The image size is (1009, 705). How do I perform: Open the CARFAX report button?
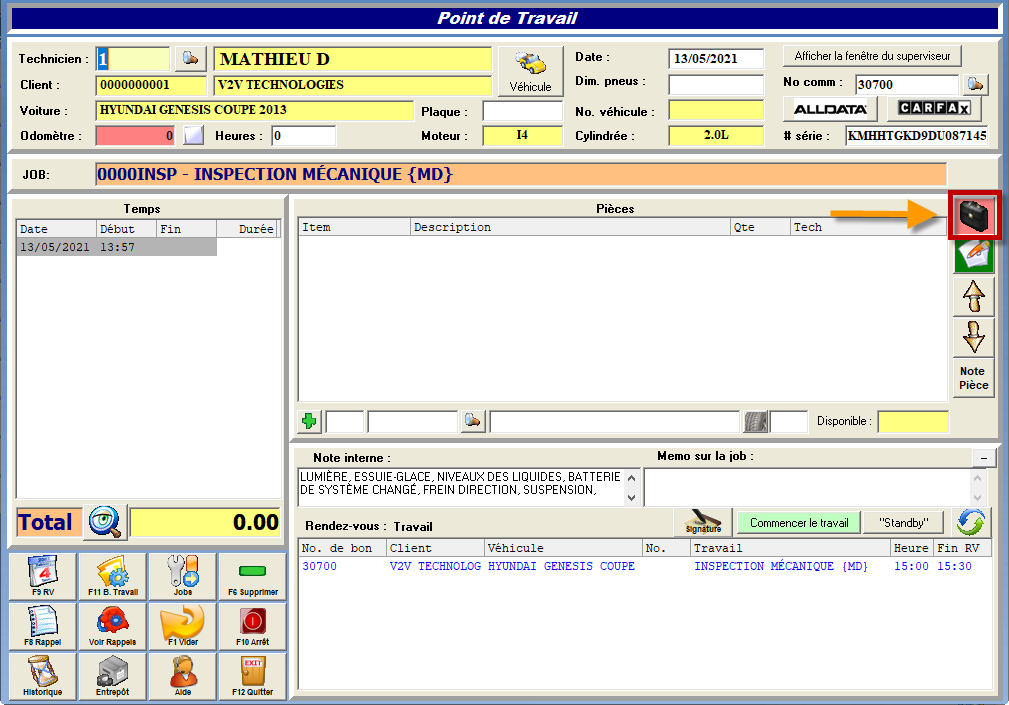tap(934, 108)
